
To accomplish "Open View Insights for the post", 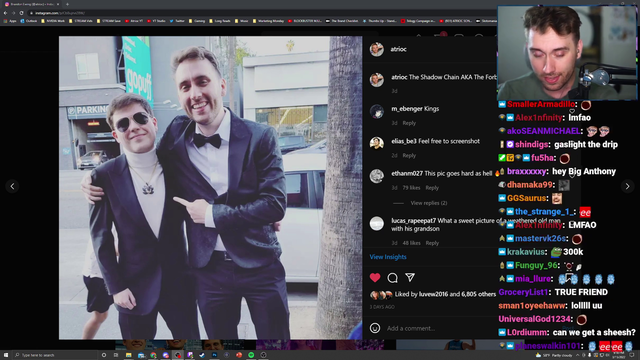I will click(x=388, y=257).
